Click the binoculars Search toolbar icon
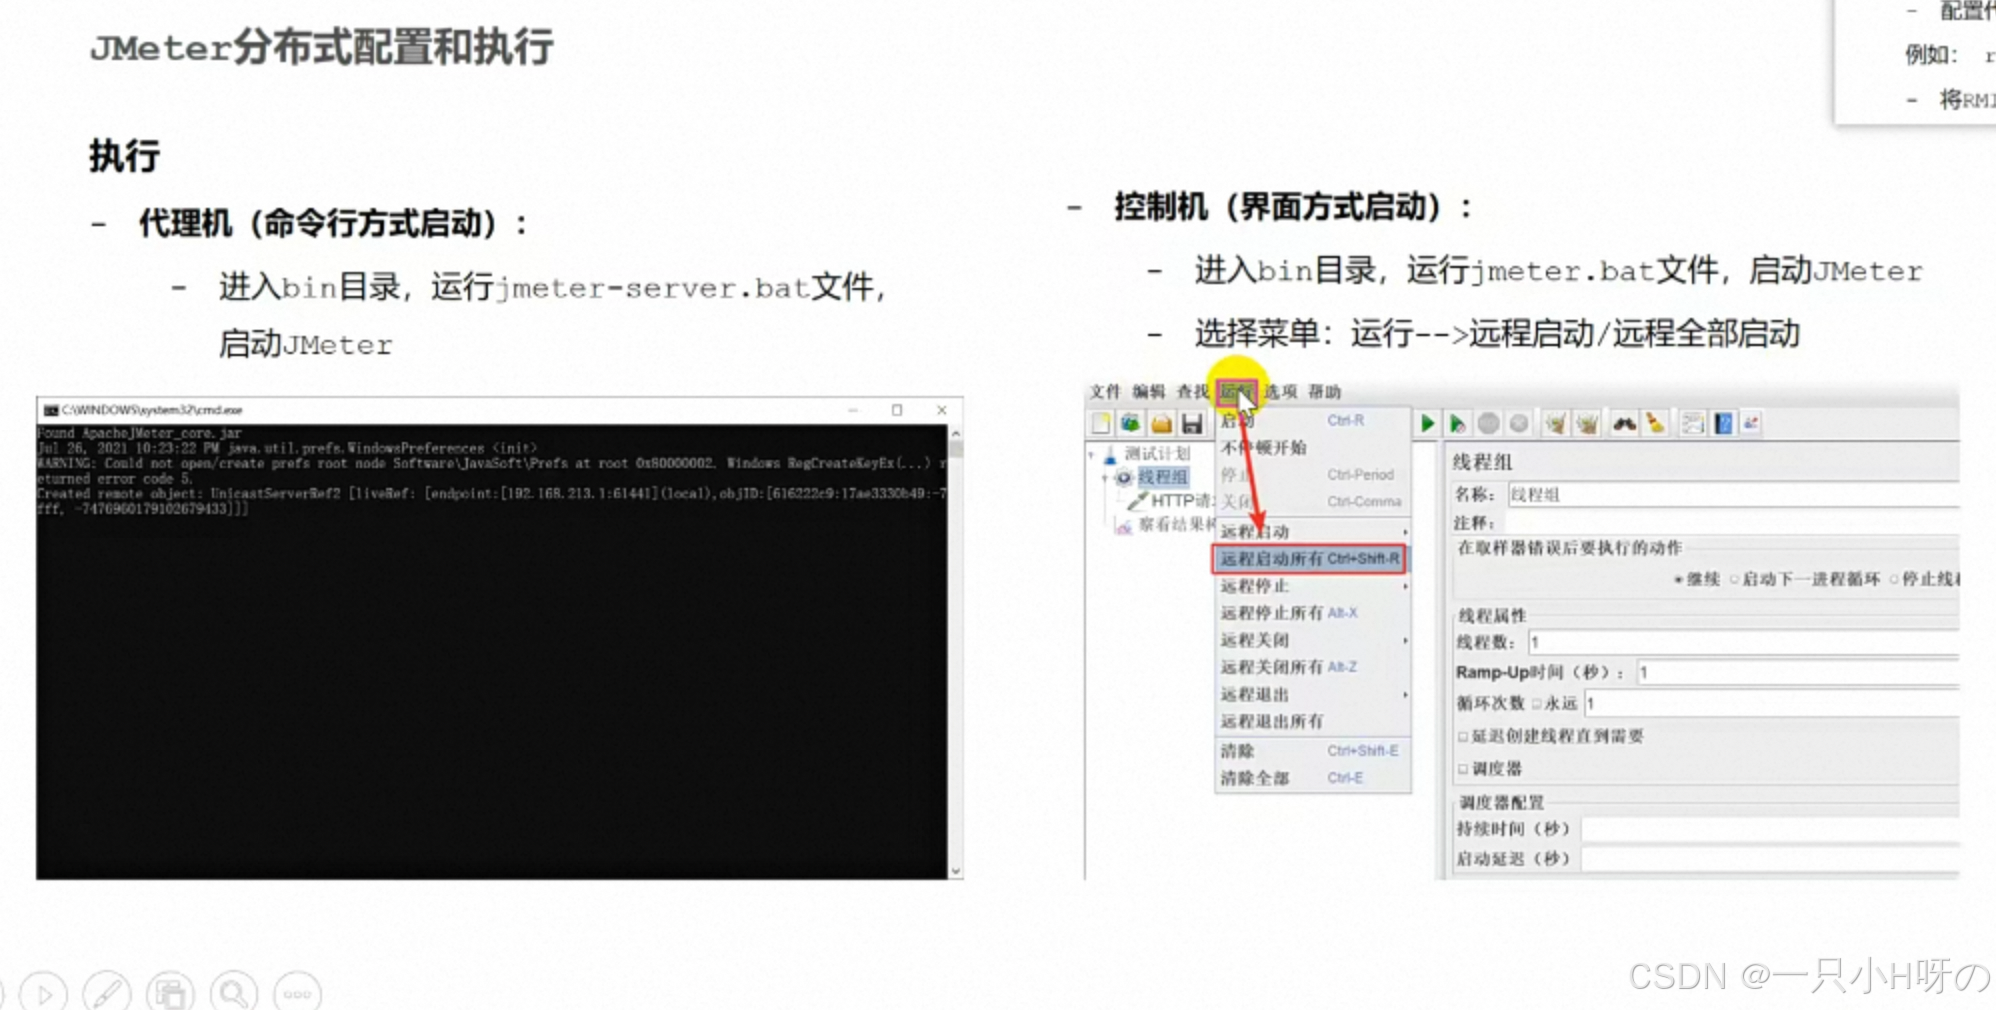This screenshot has height=1010, width=1996. coord(1624,424)
